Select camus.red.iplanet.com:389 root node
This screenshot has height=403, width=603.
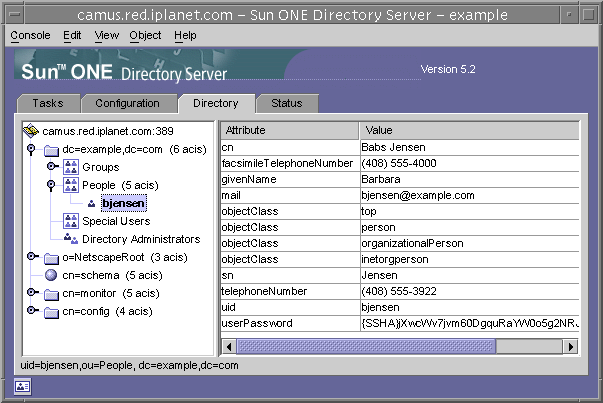click(108, 131)
